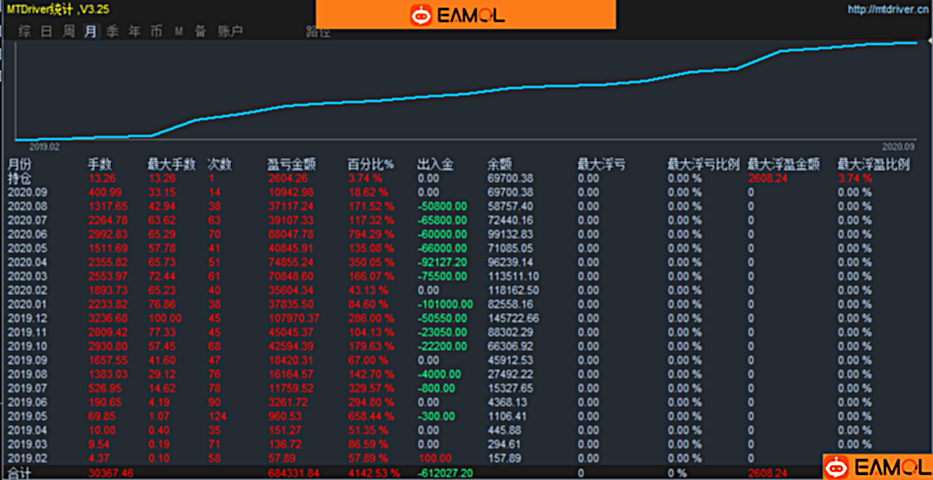The image size is (933, 480).
Task: Click the 备 tab
Action: pos(200,31)
